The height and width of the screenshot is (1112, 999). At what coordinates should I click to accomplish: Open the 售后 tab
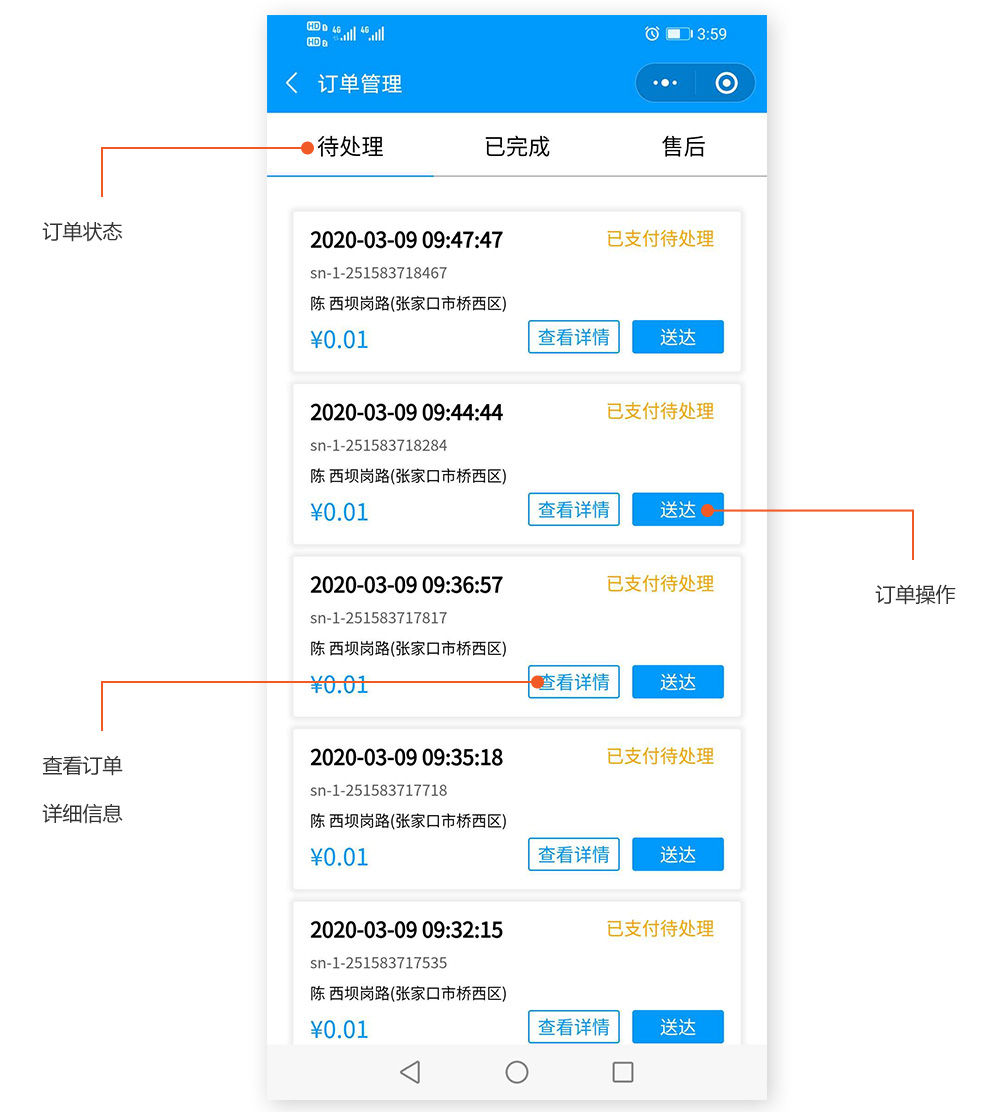[x=683, y=147]
